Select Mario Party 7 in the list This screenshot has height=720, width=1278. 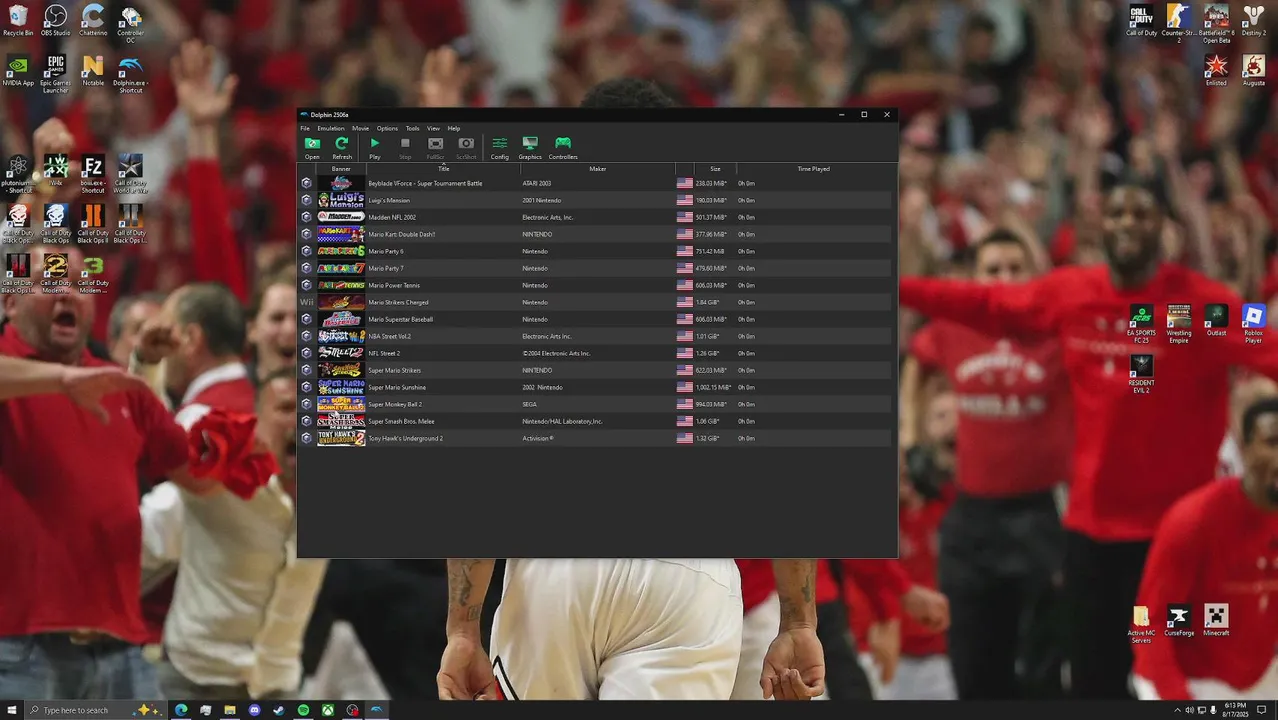(x=386, y=268)
